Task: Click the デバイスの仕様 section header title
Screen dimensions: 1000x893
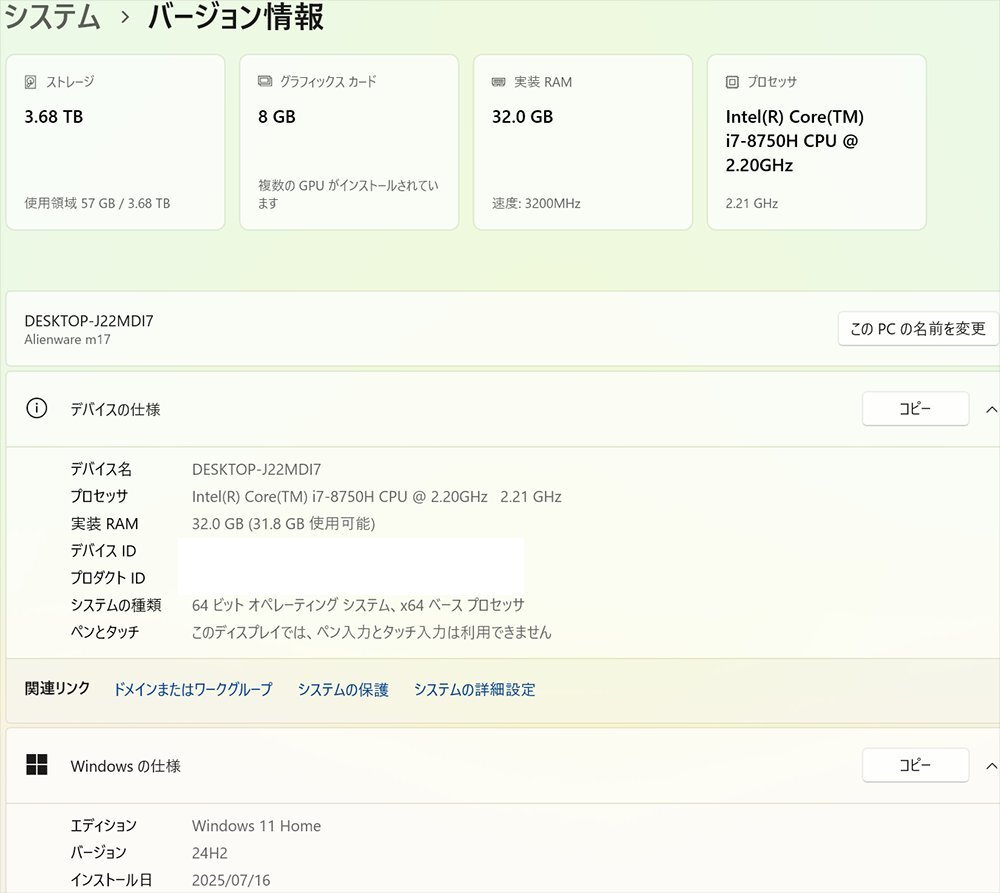Action: click(115, 409)
